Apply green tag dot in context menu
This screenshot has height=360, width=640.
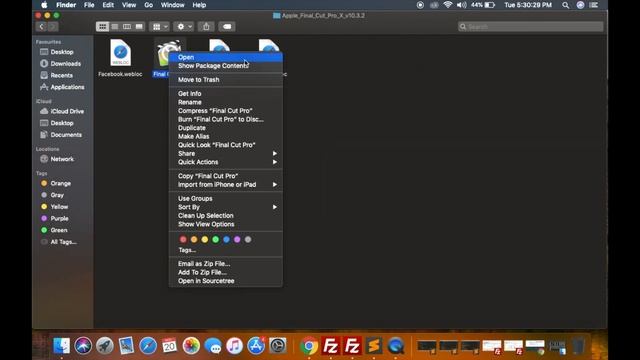(216, 240)
